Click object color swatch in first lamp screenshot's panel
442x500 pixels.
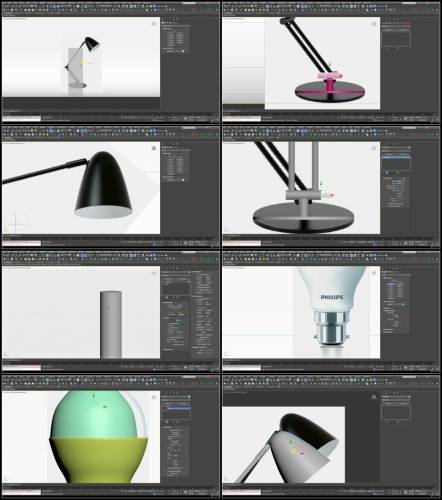[x=183, y=51]
